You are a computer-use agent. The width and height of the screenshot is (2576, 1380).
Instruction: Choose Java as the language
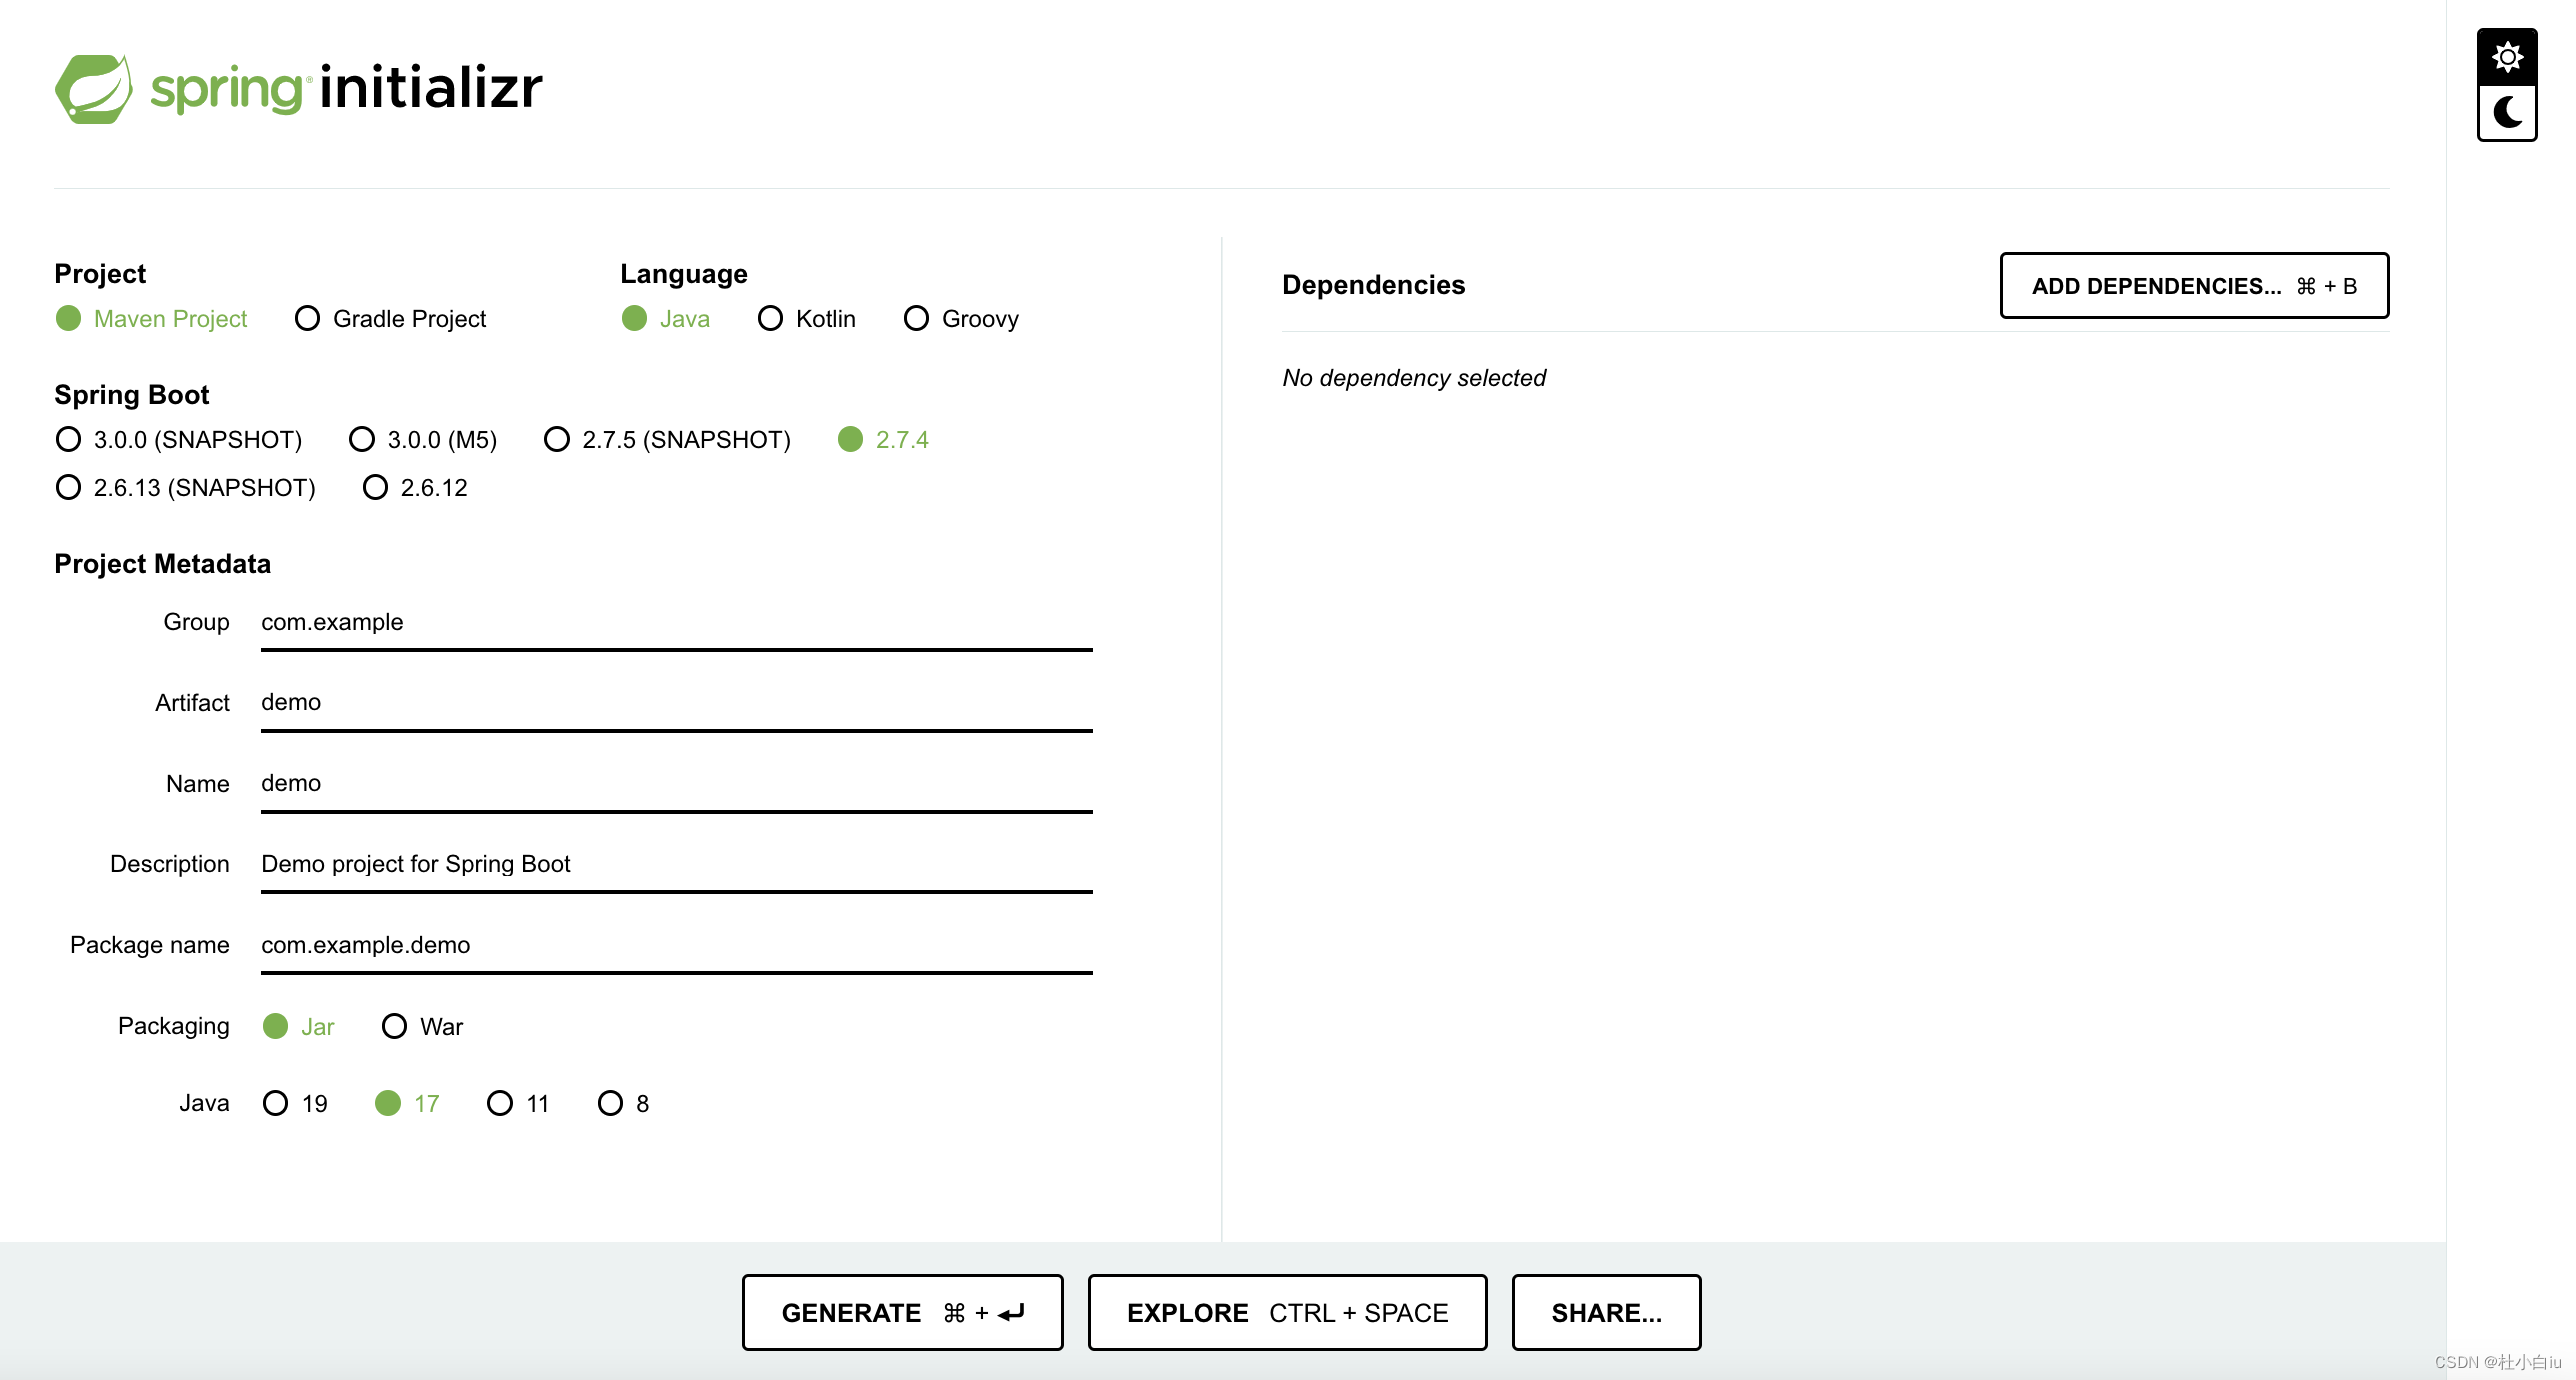[x=666, y=319]
